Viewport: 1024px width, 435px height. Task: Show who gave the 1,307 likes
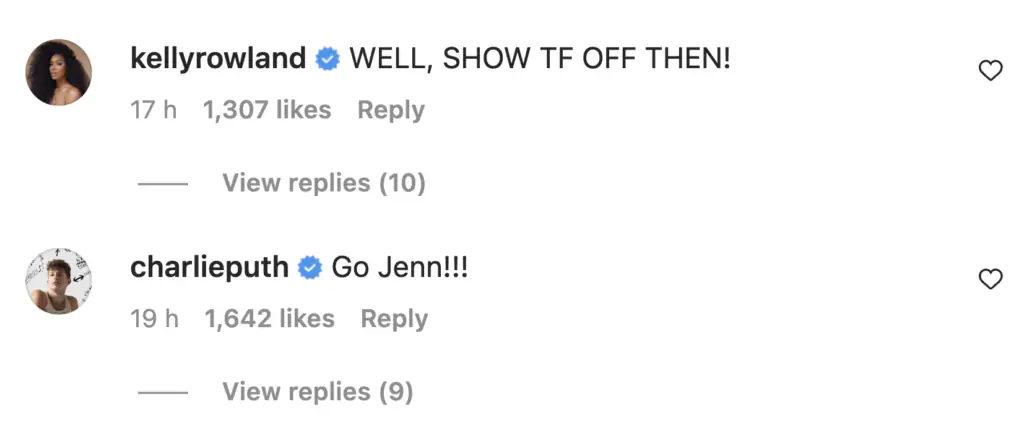(267, 110)
